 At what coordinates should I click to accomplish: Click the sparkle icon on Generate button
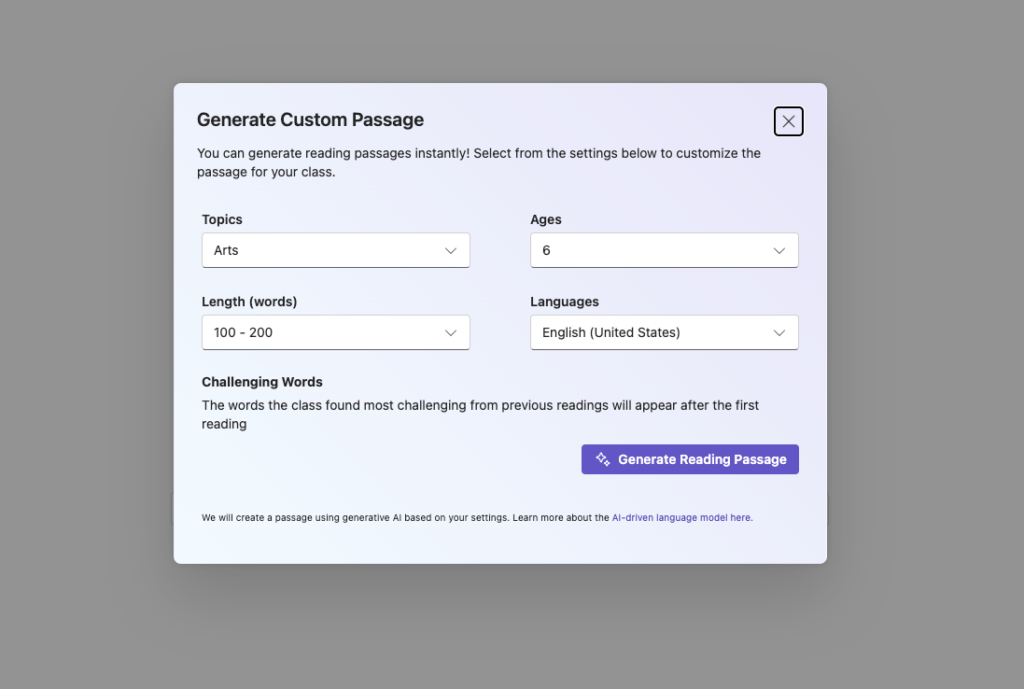[x=600, y=459]
